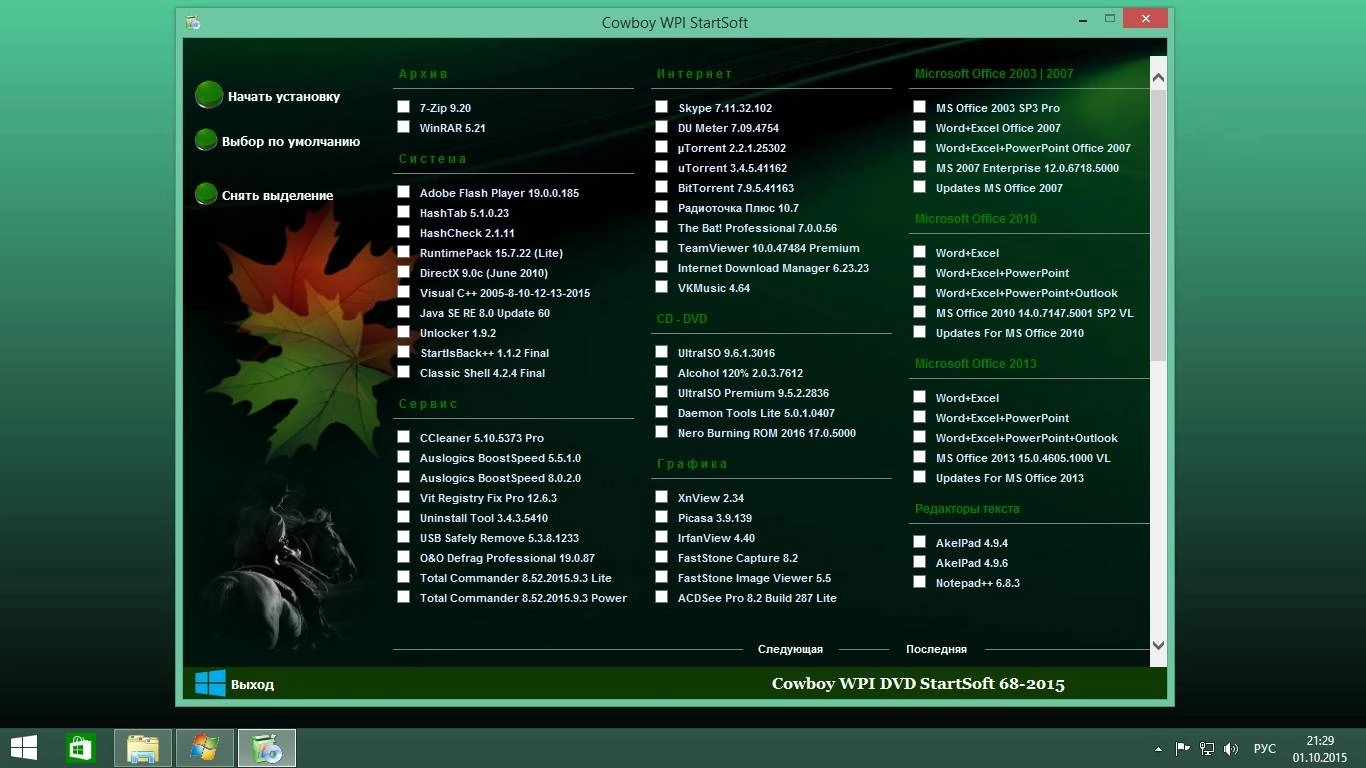Click the FastStone Capture 8.2 label
Image resolution: width=1366 pixels, height=768 pixels.
click(738, 558)
